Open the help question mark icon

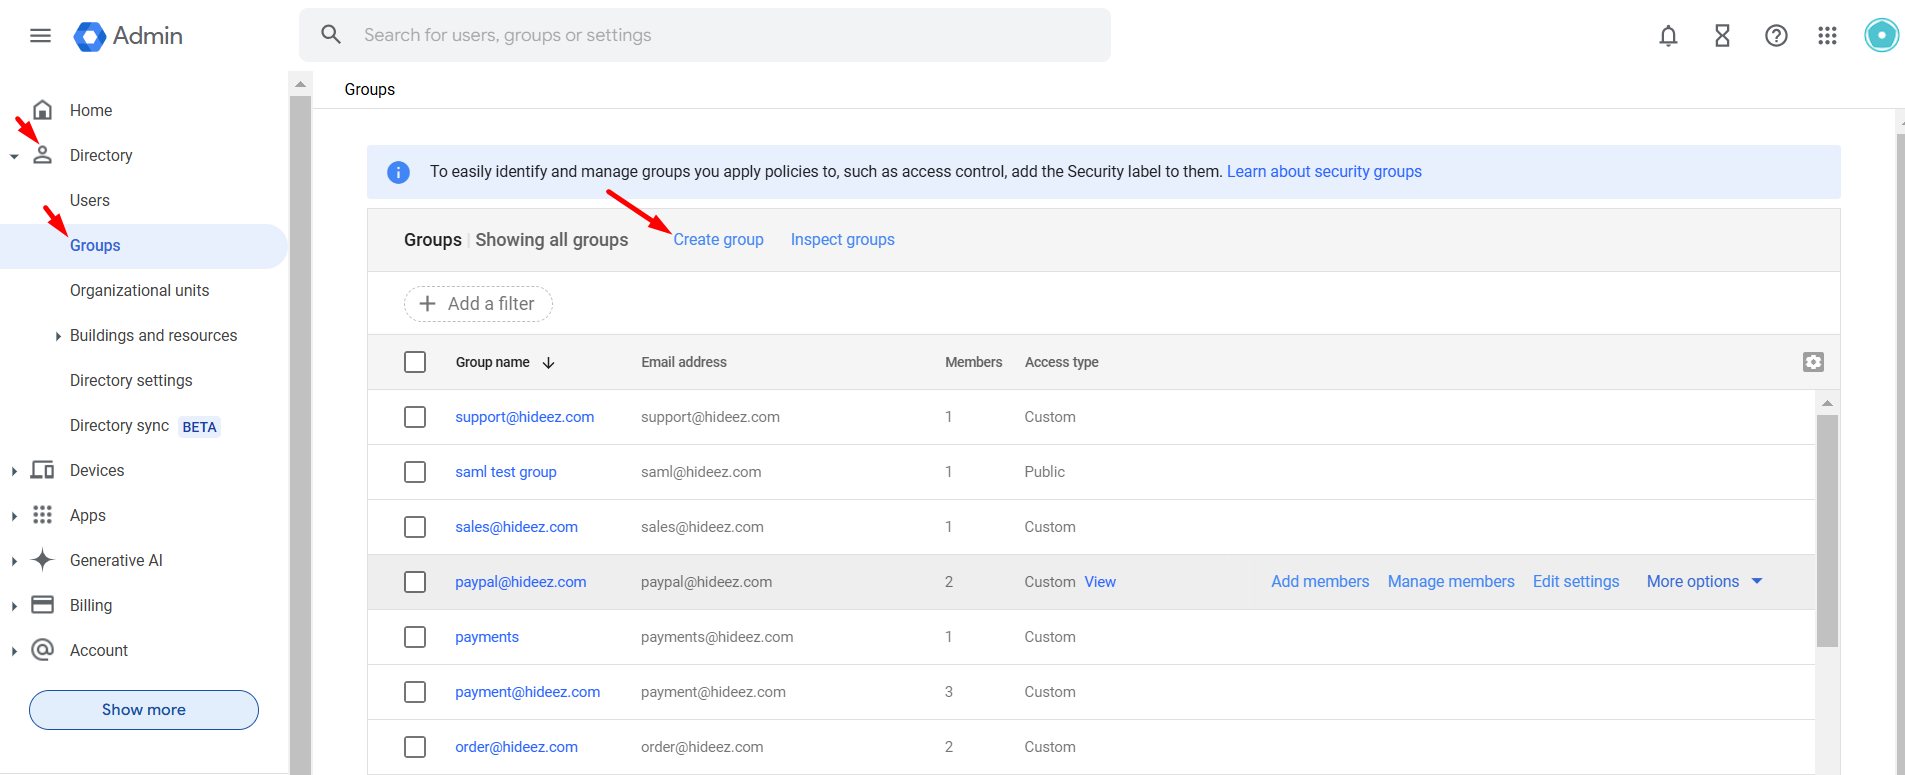1776,36
